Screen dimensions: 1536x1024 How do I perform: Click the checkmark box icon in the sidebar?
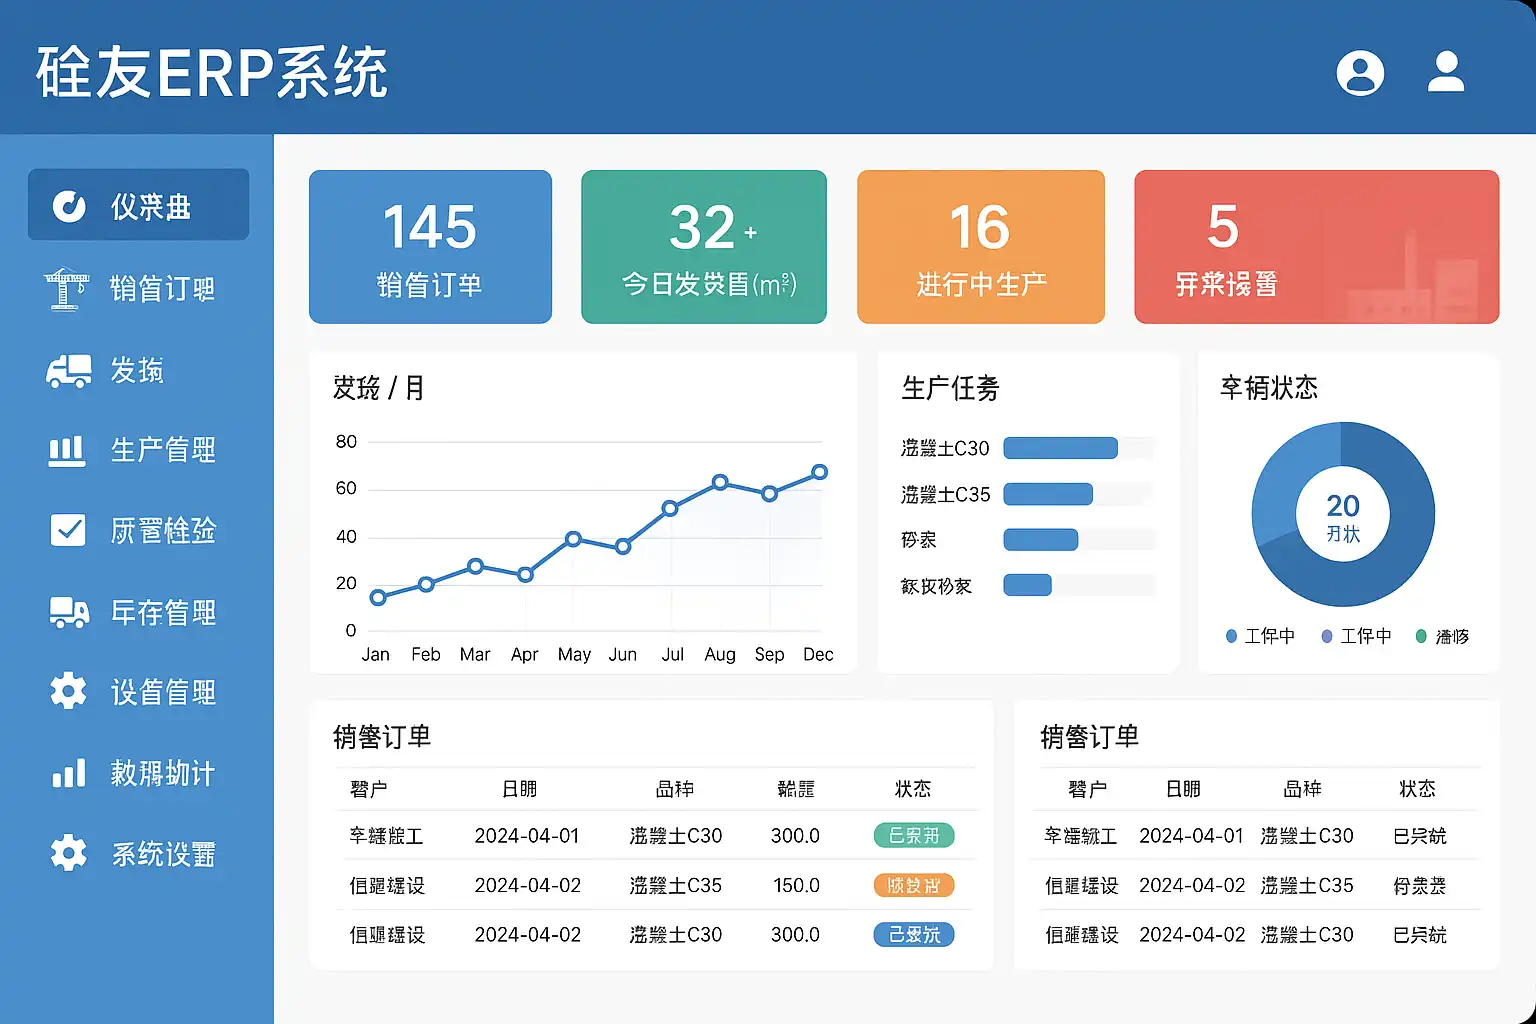coord(68,530)
